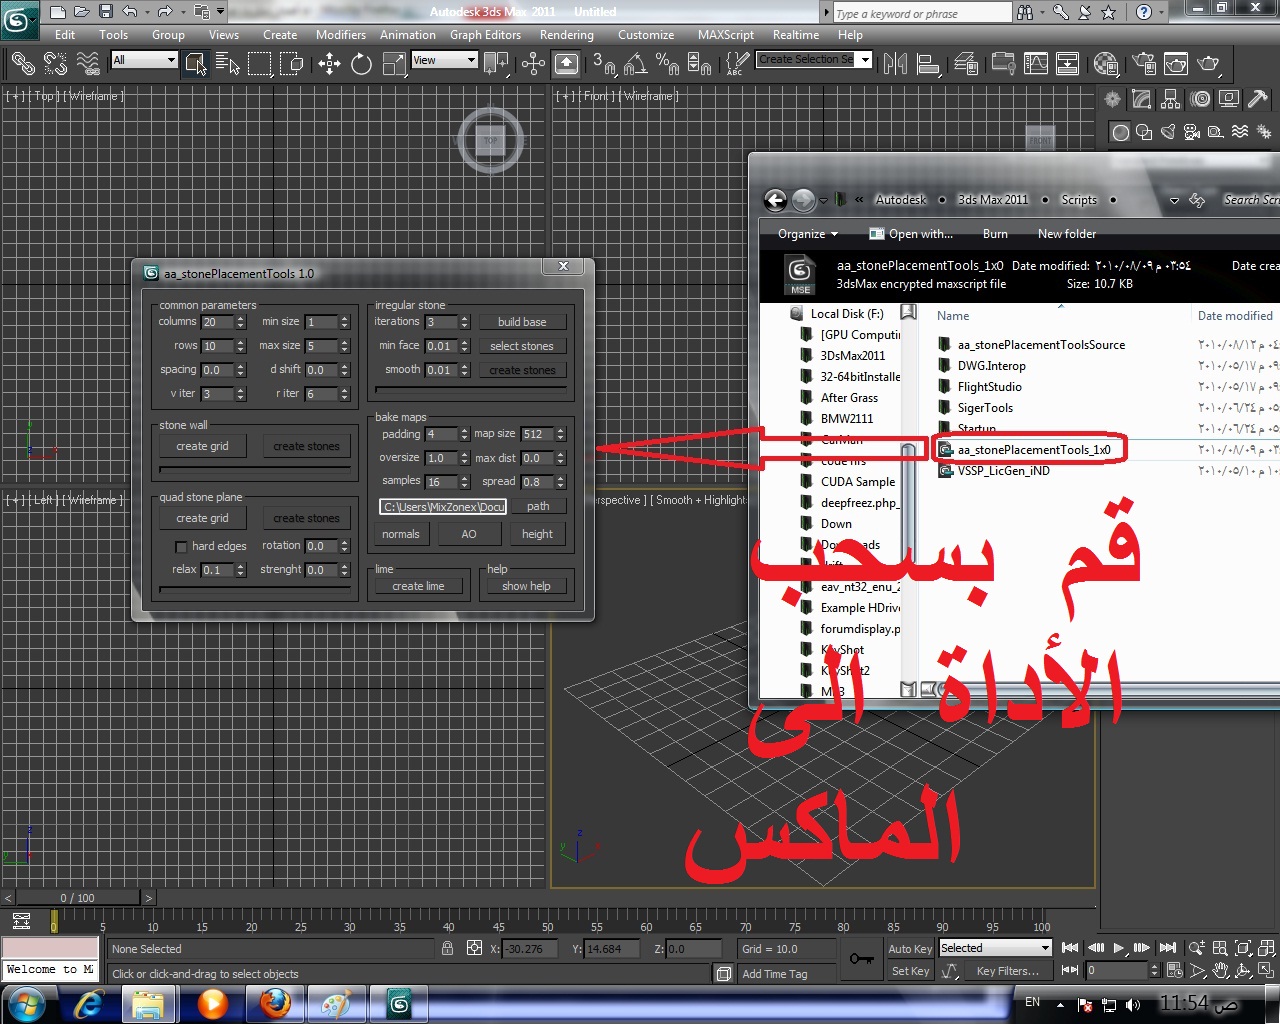Click the build base button
This screenshot has width=1280, height=1024.
point(522,322)
